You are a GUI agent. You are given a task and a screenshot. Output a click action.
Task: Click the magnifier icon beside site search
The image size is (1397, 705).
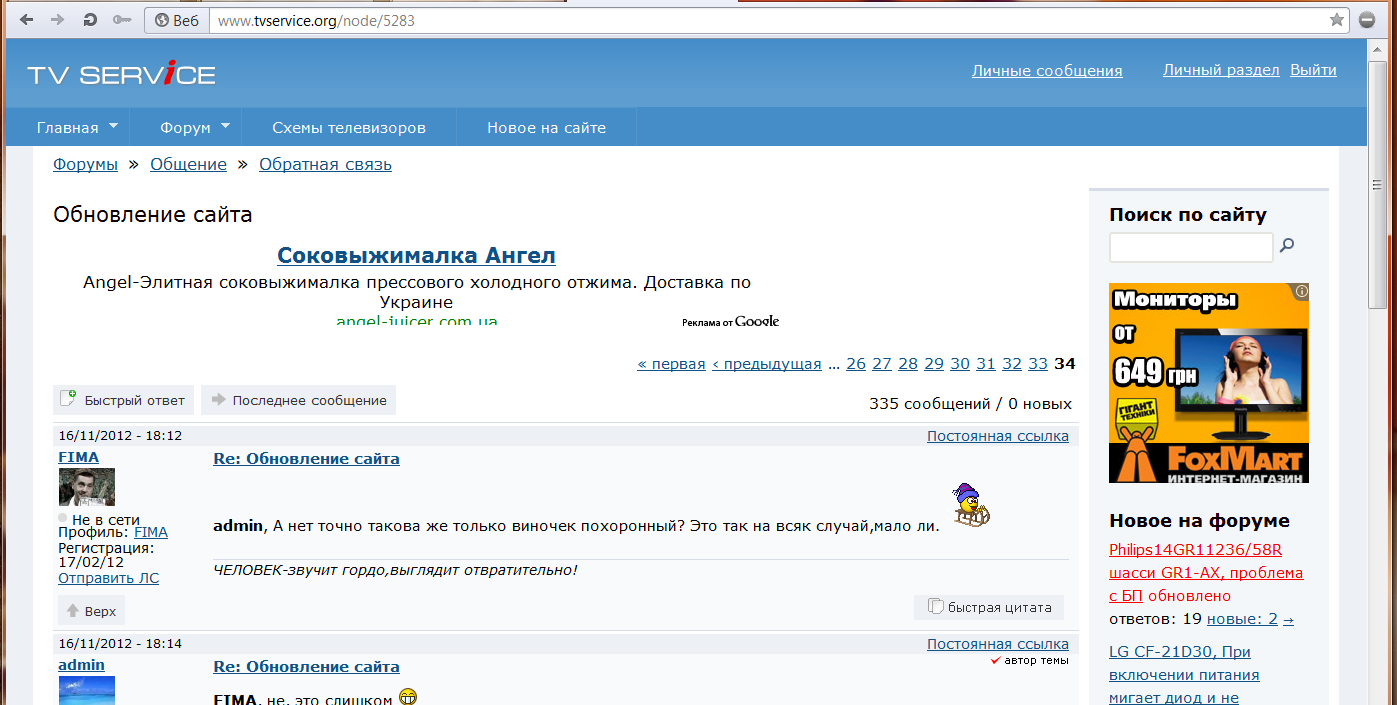[1288, 245]
